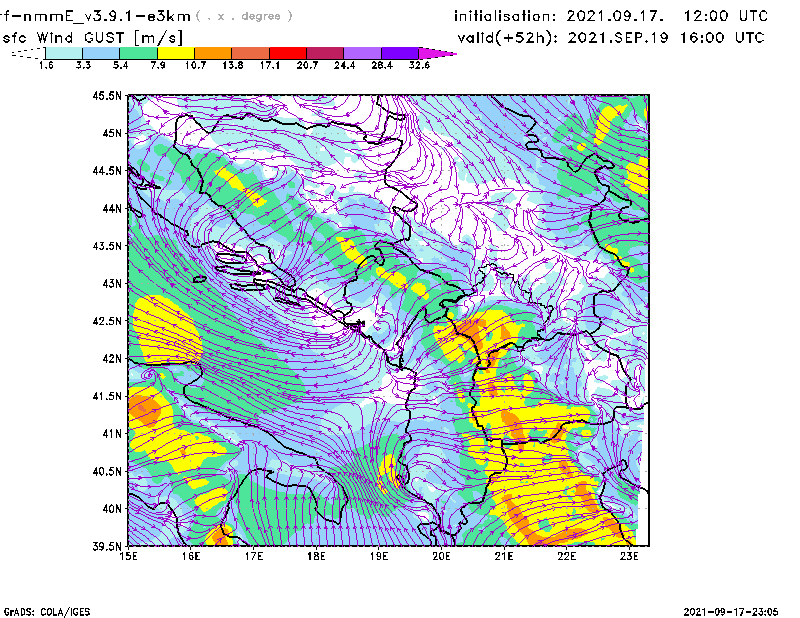Click the dashed white legend start arrow
This screenshot has height=618, width=800.
(x=28, y=53)
